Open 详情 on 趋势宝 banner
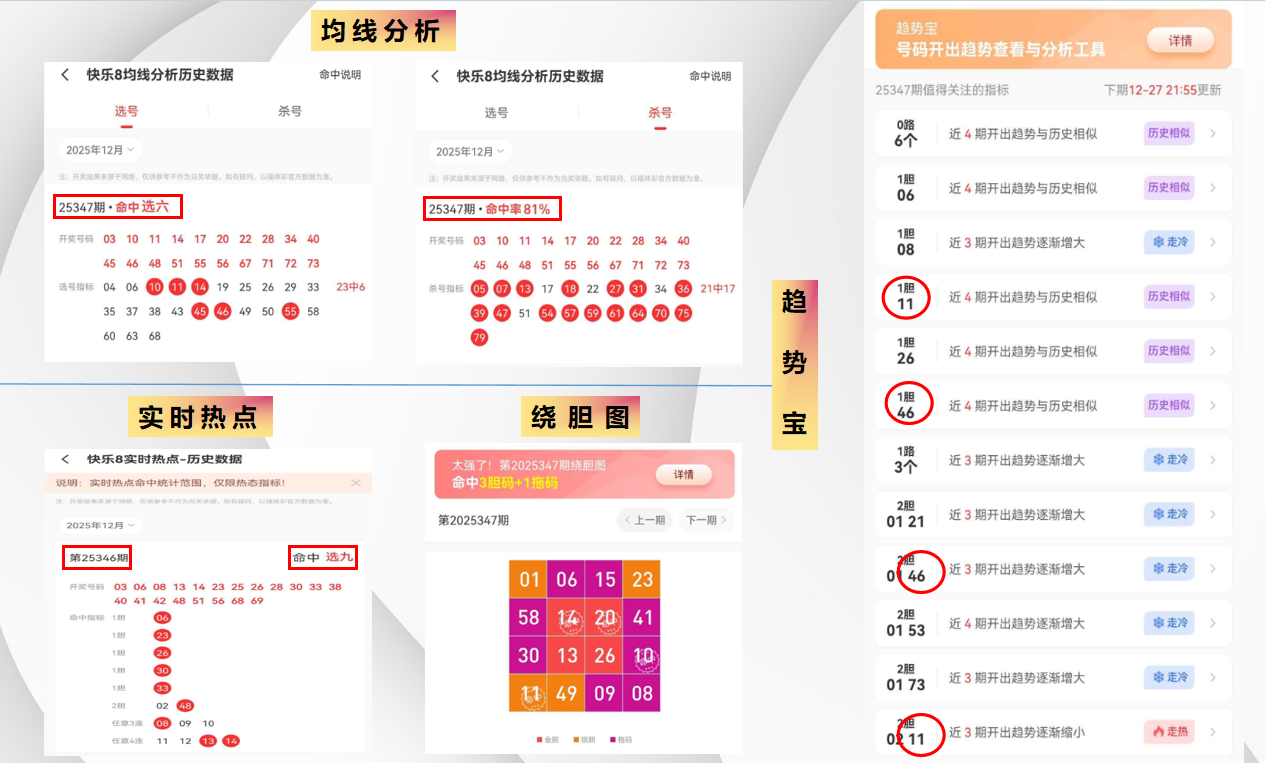 click(x=1181, y=41)
